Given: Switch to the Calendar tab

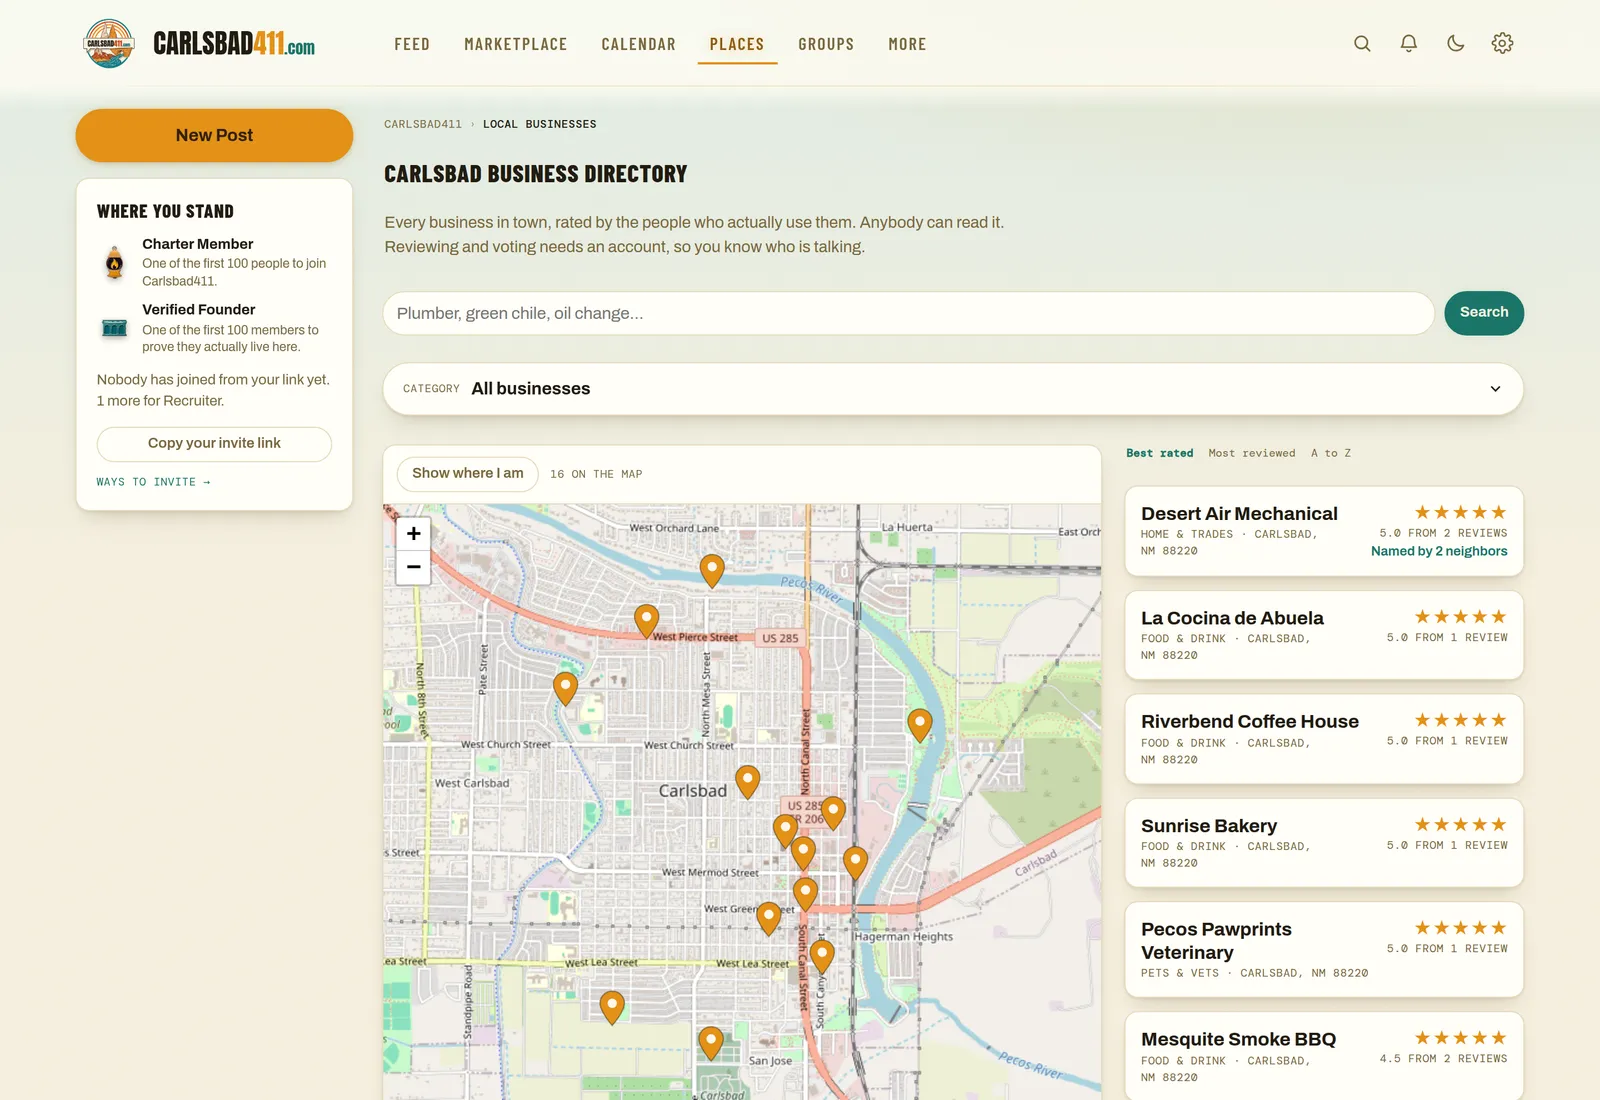Looking at the screenshot, I should click(x=639, y=44).
